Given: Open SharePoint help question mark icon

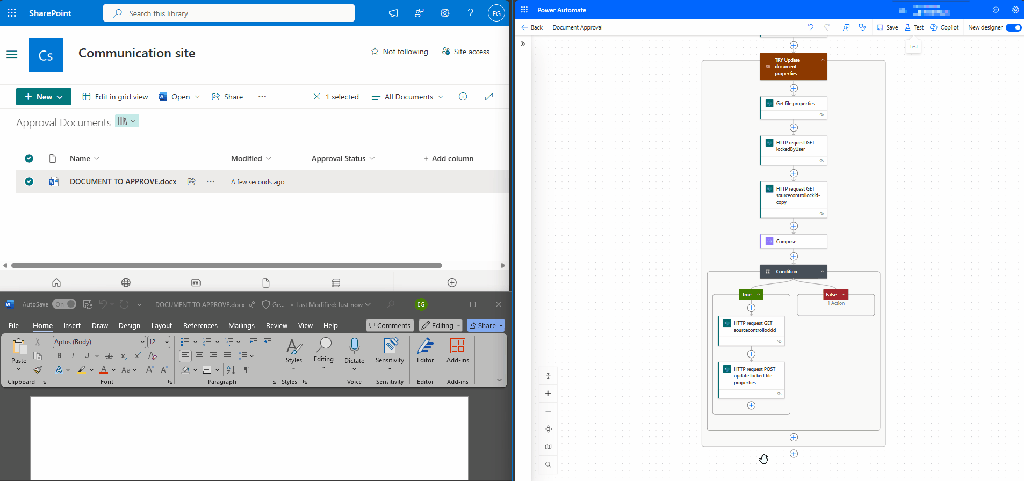Looking at the screenshot, I should pyautogui.click(x=470, y=13).
